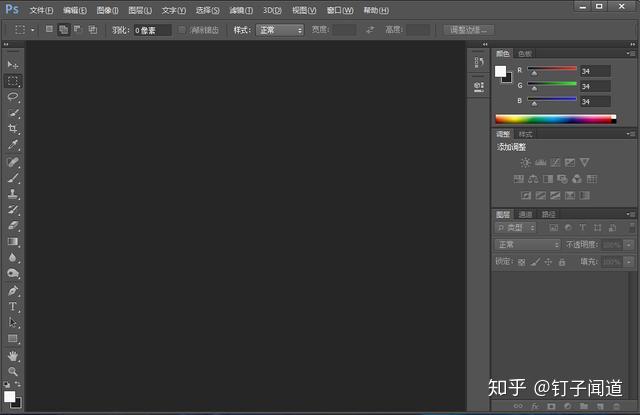Open the layer filter type dropdown

coord(516,228)
